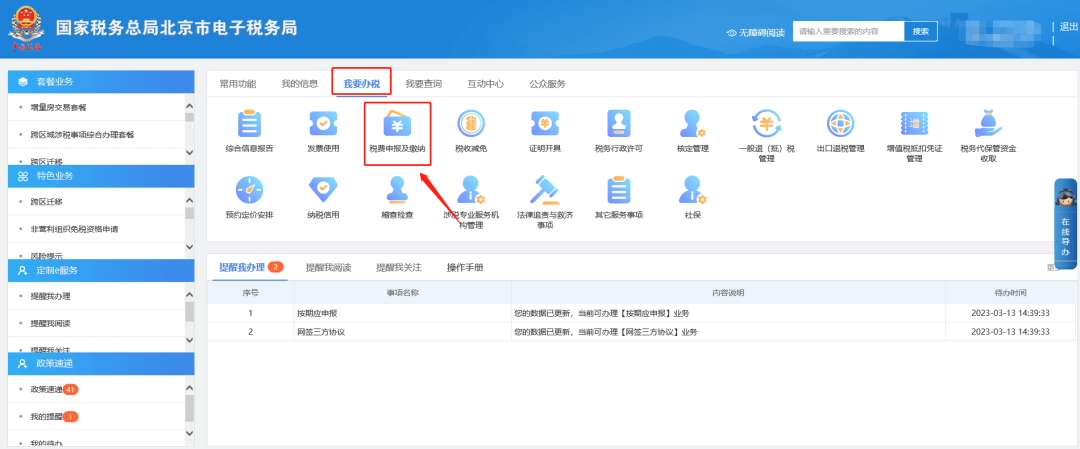Open the 涉税专业服务机构管理 icon
Image resolution: width=1080 pixels, height=449 pixels.
(471, 191)
